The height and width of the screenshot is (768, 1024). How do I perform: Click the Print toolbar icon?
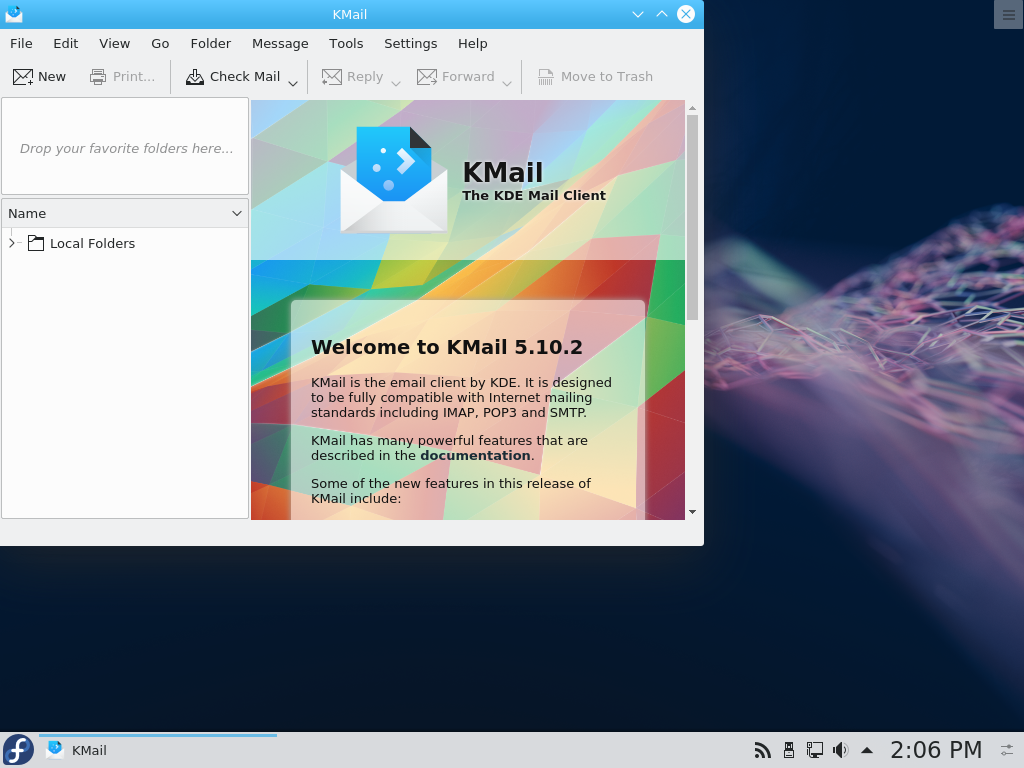coord(98,77)
